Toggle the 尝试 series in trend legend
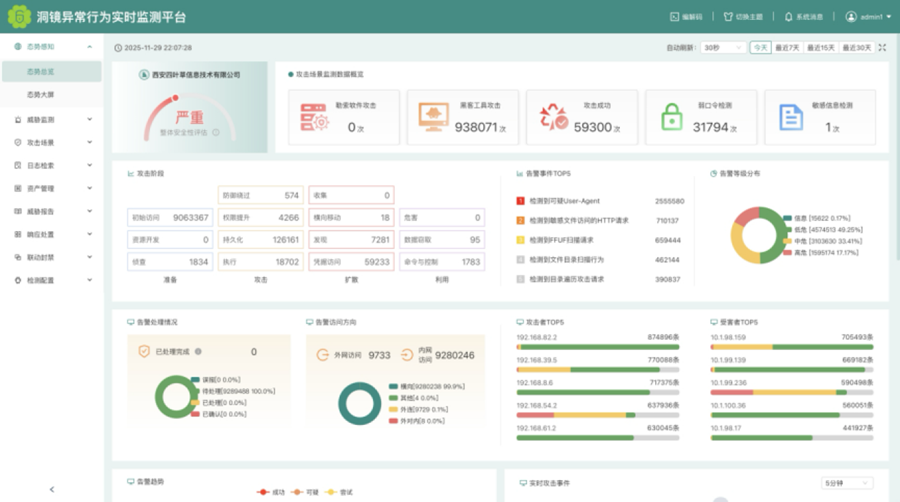The width and height of the screenshot is (900, 502). click(339, 492)
